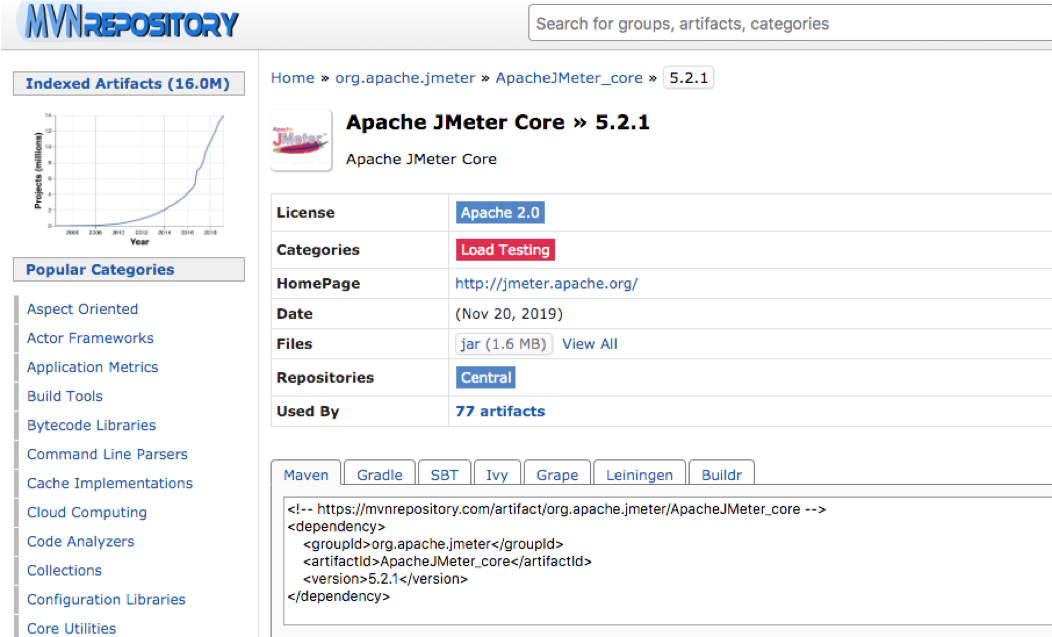The height and width of the screenshot is (637, 1052).
Task: Click the version 5.2.1 line in snippet
Action: [385, 579]
